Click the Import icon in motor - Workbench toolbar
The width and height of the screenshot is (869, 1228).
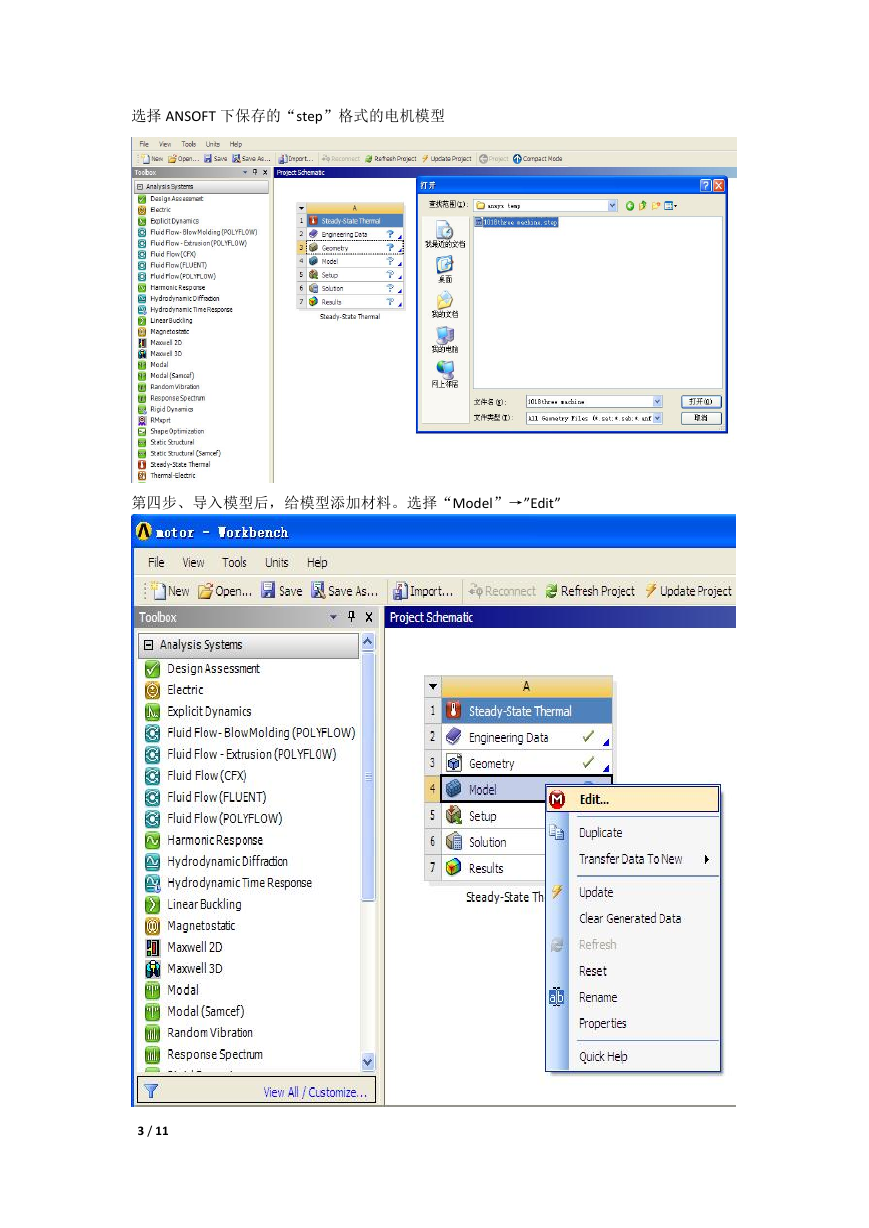click(x=400, y=591)
